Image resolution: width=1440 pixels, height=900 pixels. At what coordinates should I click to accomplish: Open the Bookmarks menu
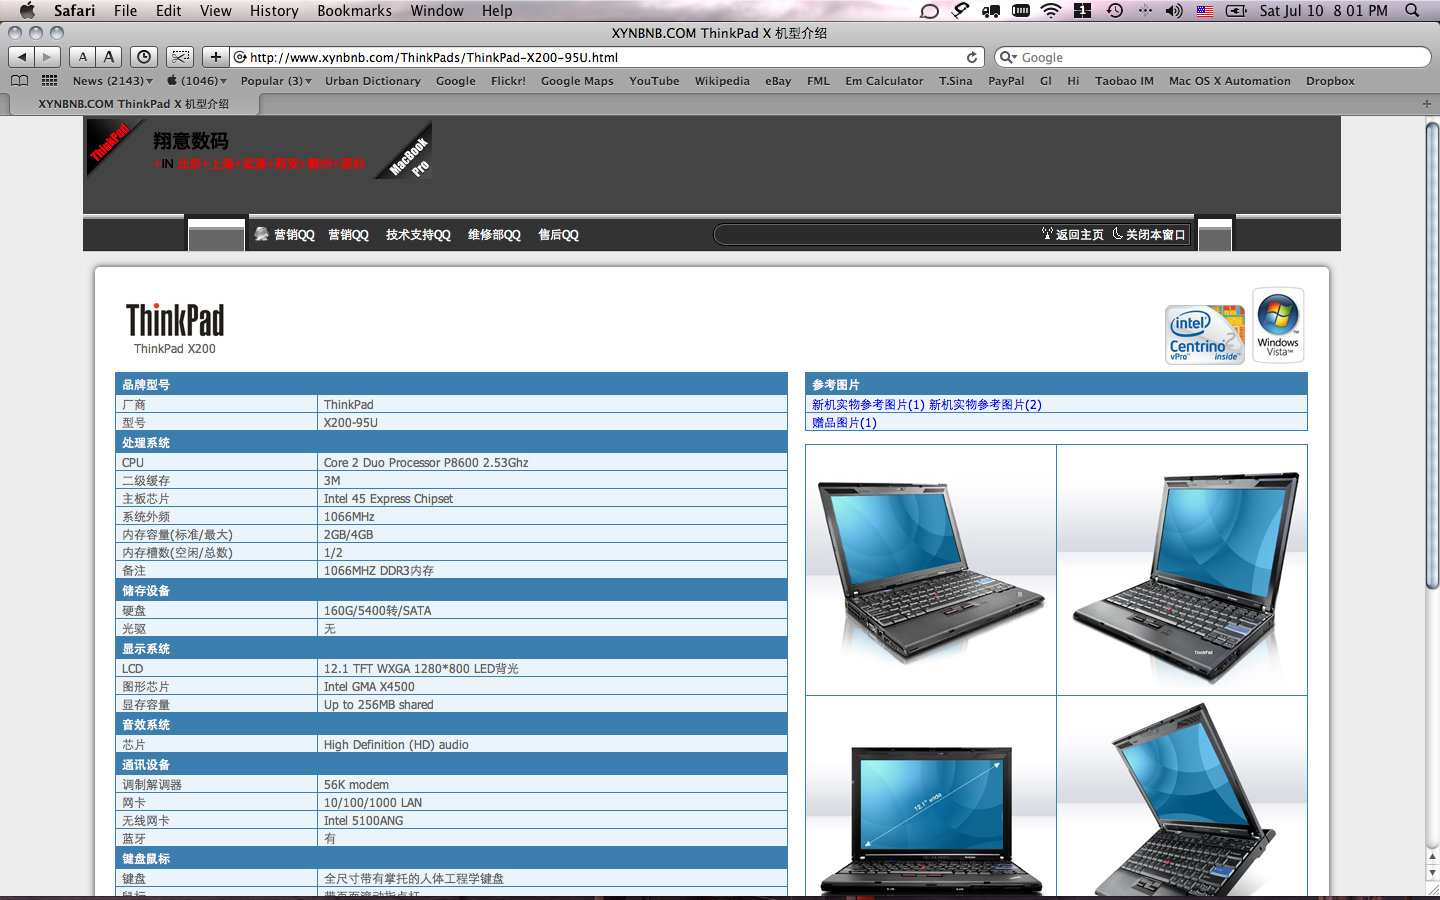pos(354,10)
